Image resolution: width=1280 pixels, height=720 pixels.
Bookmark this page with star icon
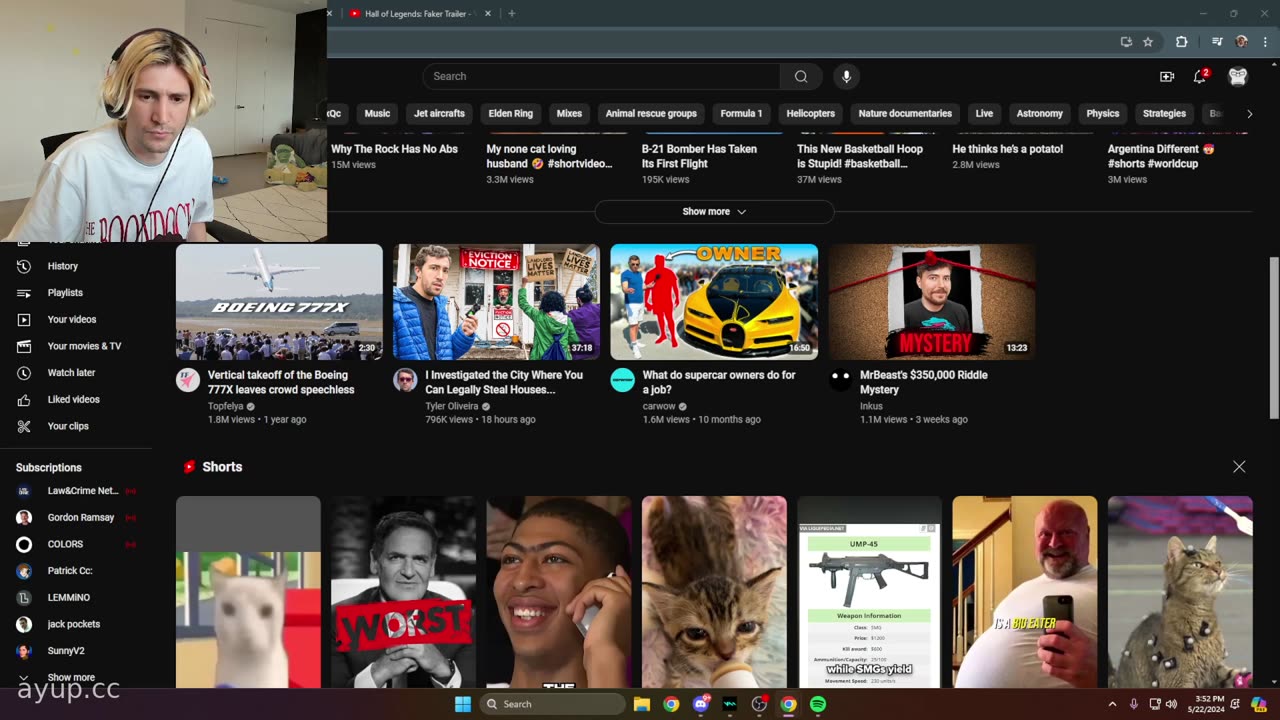[1148, 42]
